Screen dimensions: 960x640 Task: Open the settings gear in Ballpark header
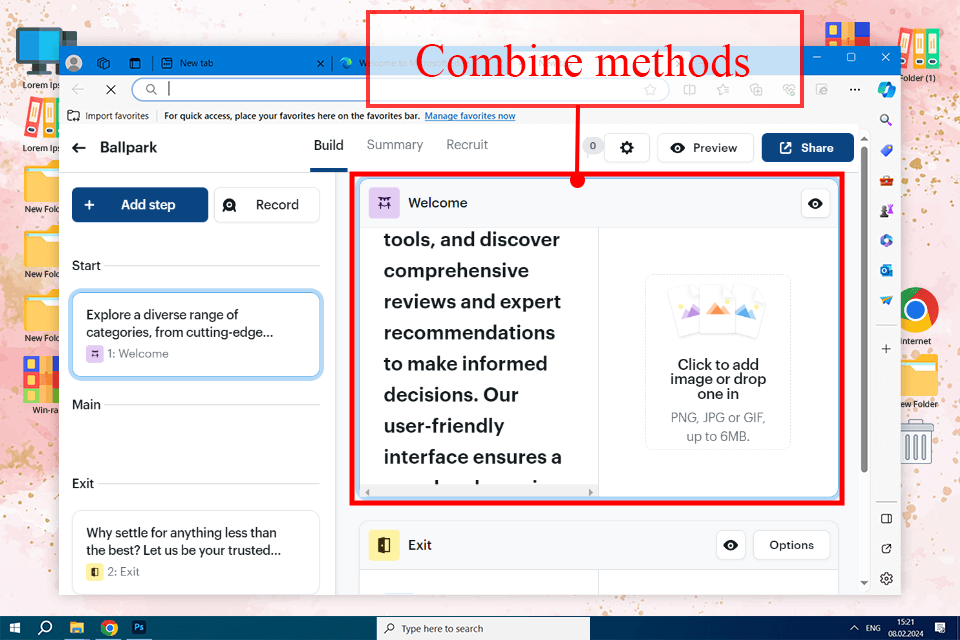coord(626,148)
